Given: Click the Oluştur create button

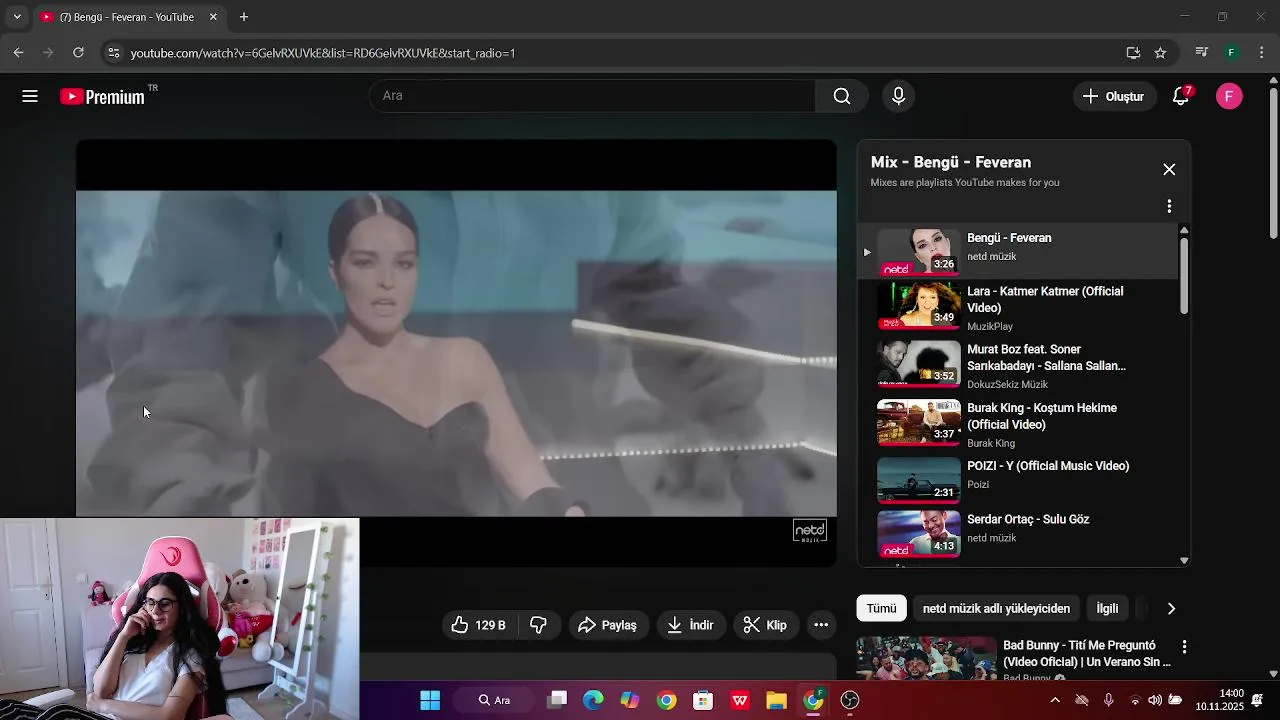Looking at the screenshot, I should [1114, 96].
